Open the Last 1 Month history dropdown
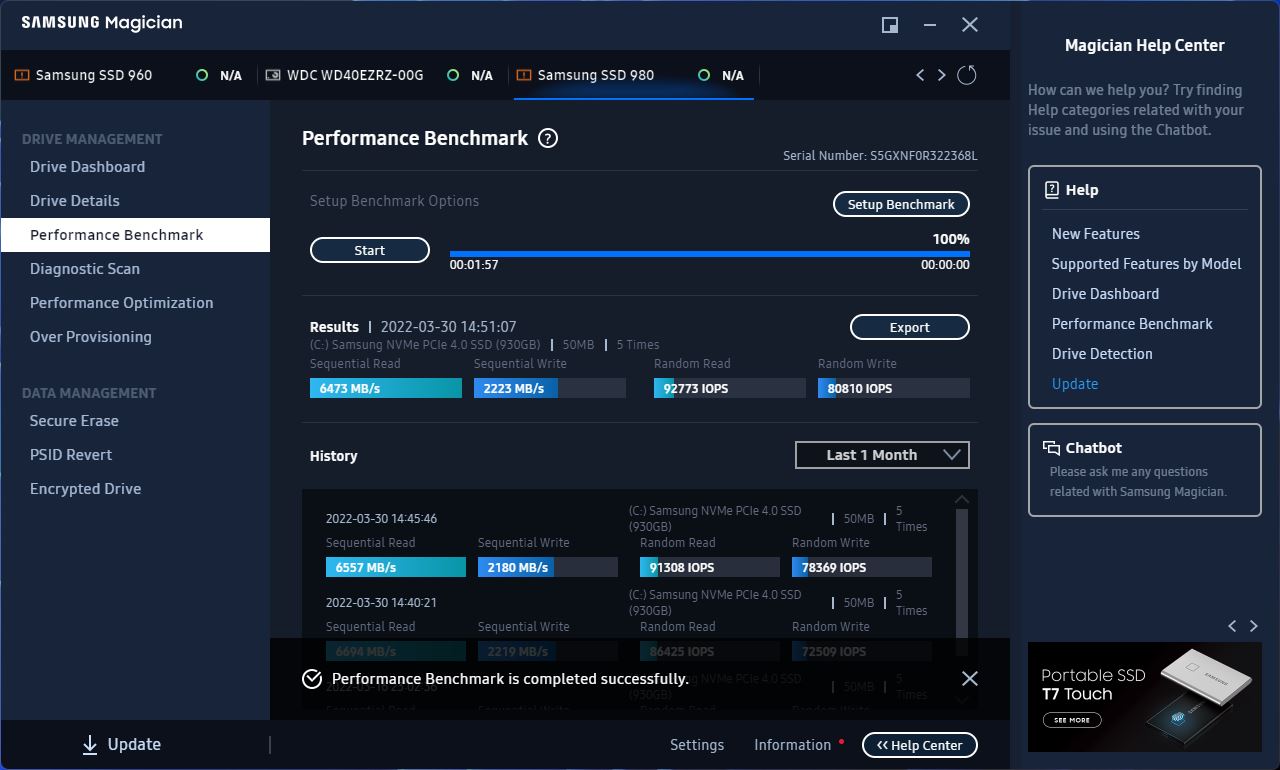Screen dimensions: 1280x770 [x=882, y=455]
